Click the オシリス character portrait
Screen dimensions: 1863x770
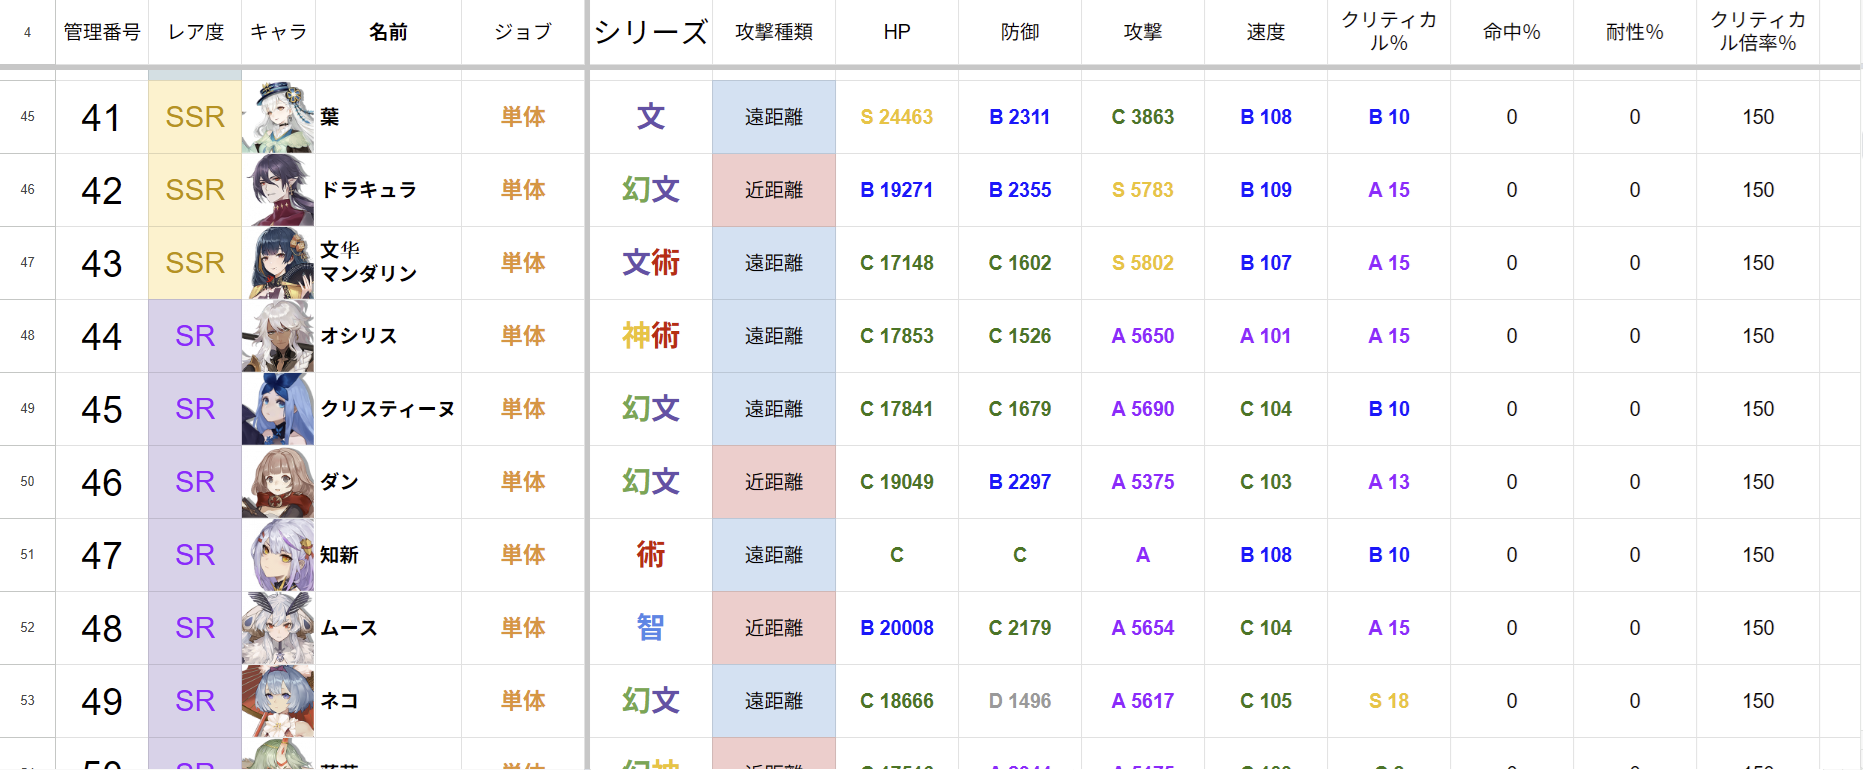click(278, 336)
